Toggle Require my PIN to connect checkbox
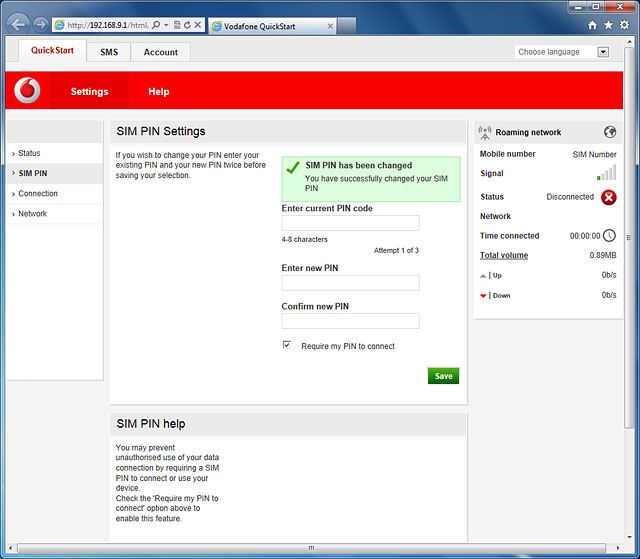This screenshot has width=640, height=559. [287, 345]
